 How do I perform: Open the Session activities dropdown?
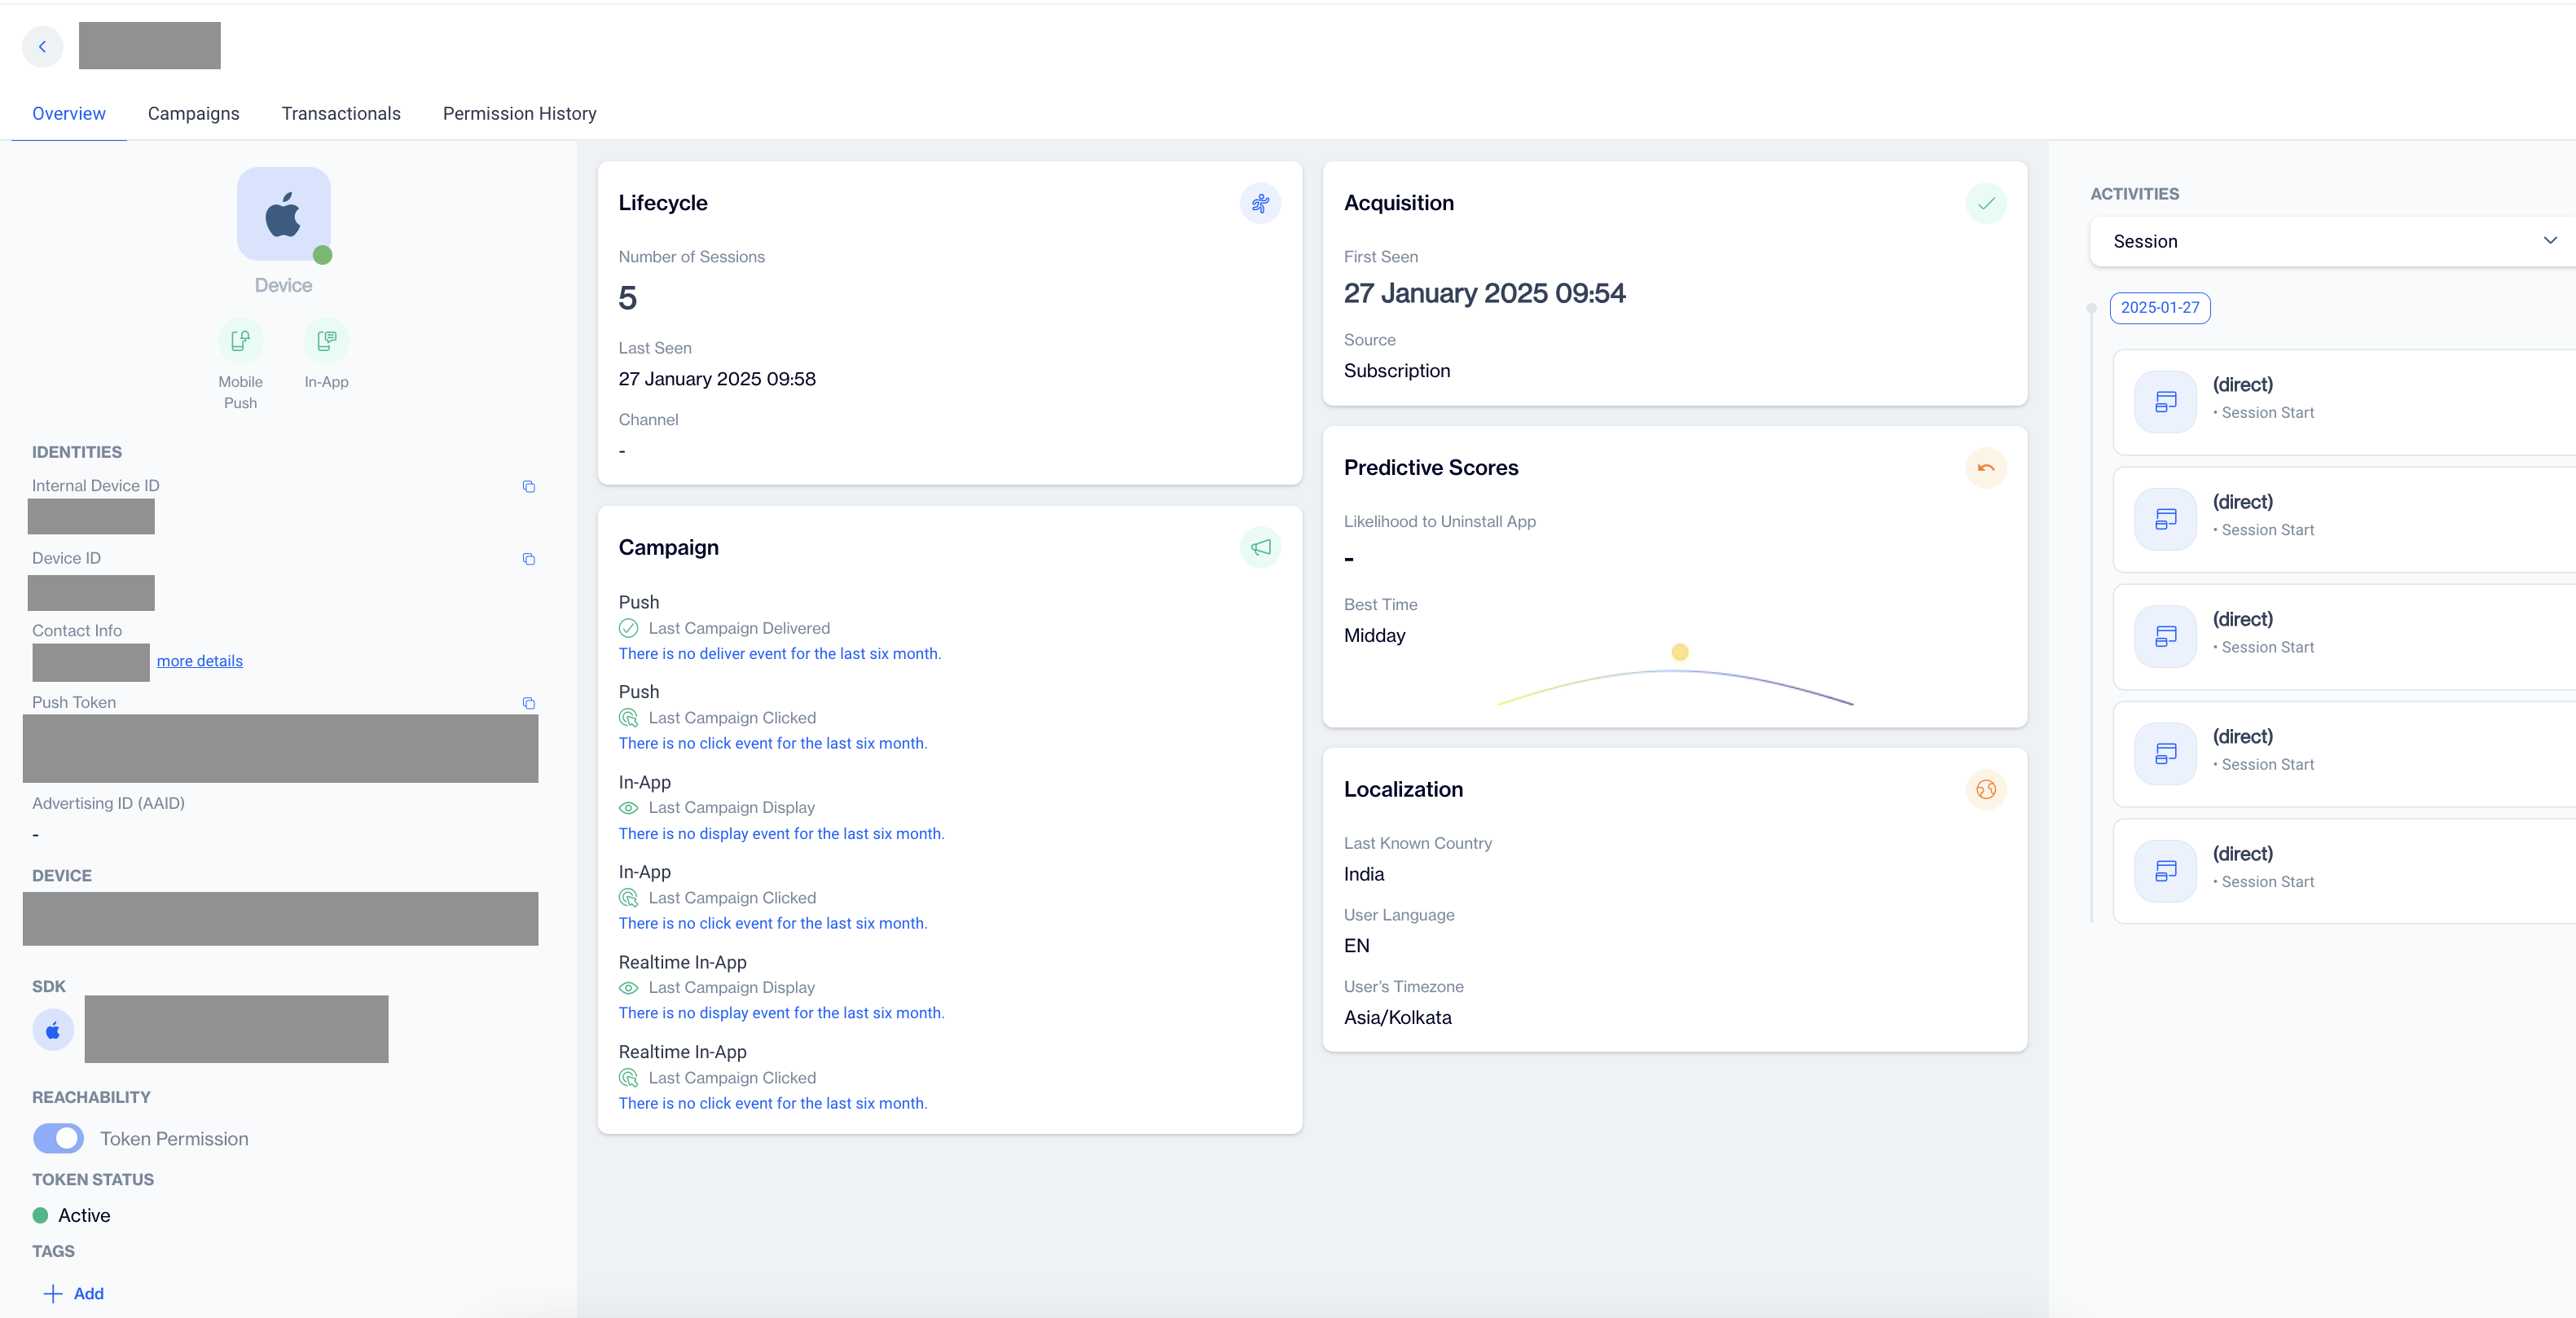click(x=2332, y=241)
